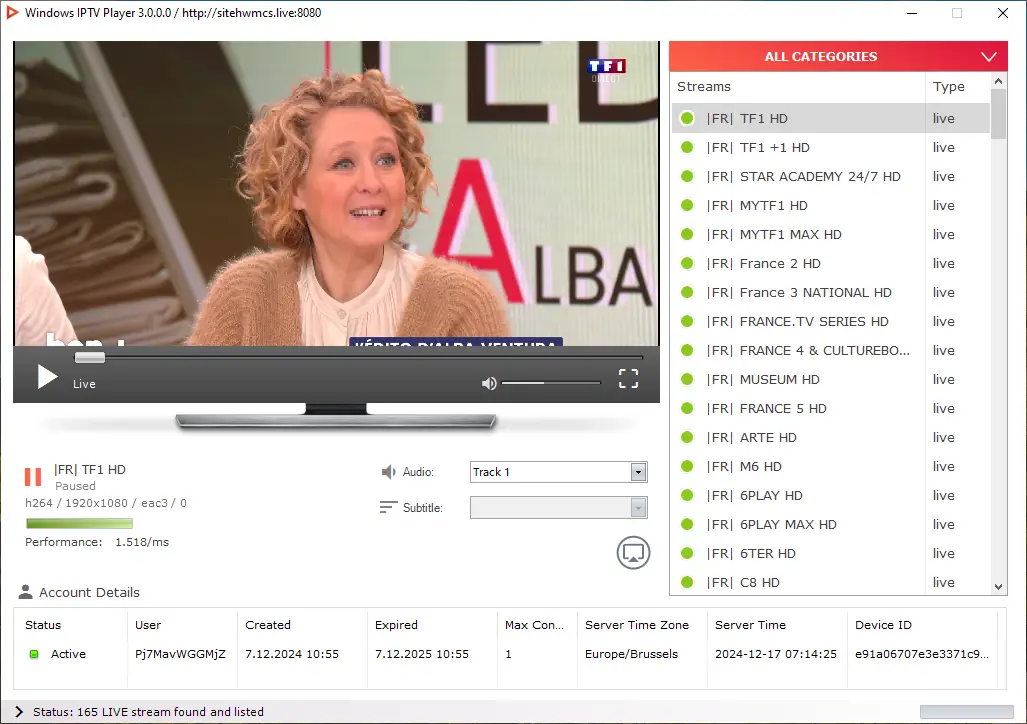Click green dot beside FRANCE 5 HD
The height and width of the screenshot is (724, 1027).
pos(687,408)
